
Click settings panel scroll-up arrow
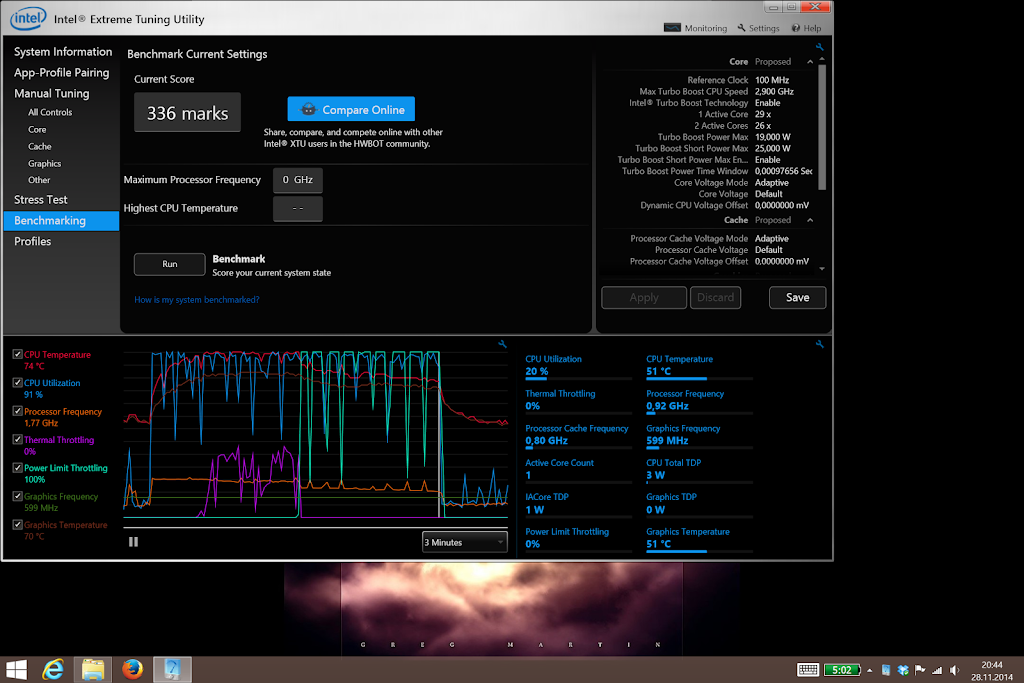pos(822,59)
